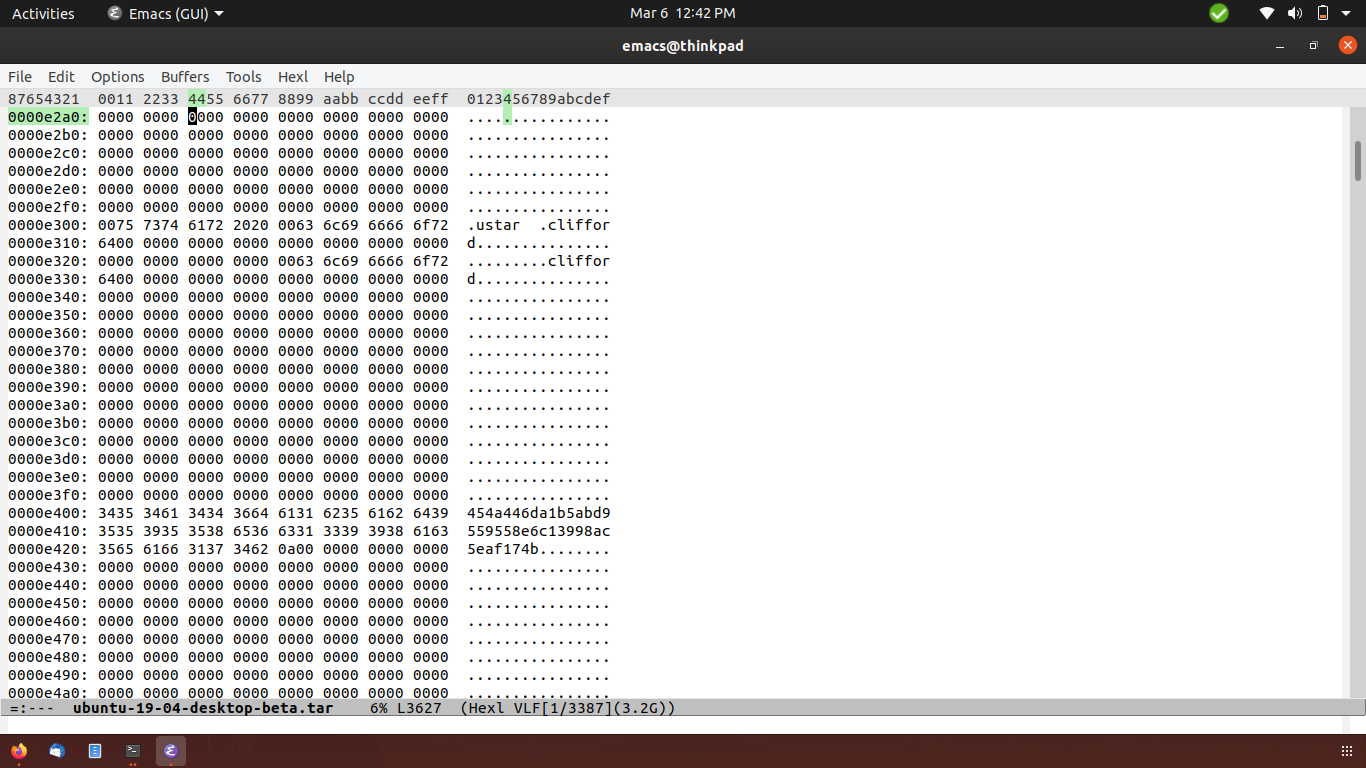Click address 0000e320: row label

click(x=48, y=261)
